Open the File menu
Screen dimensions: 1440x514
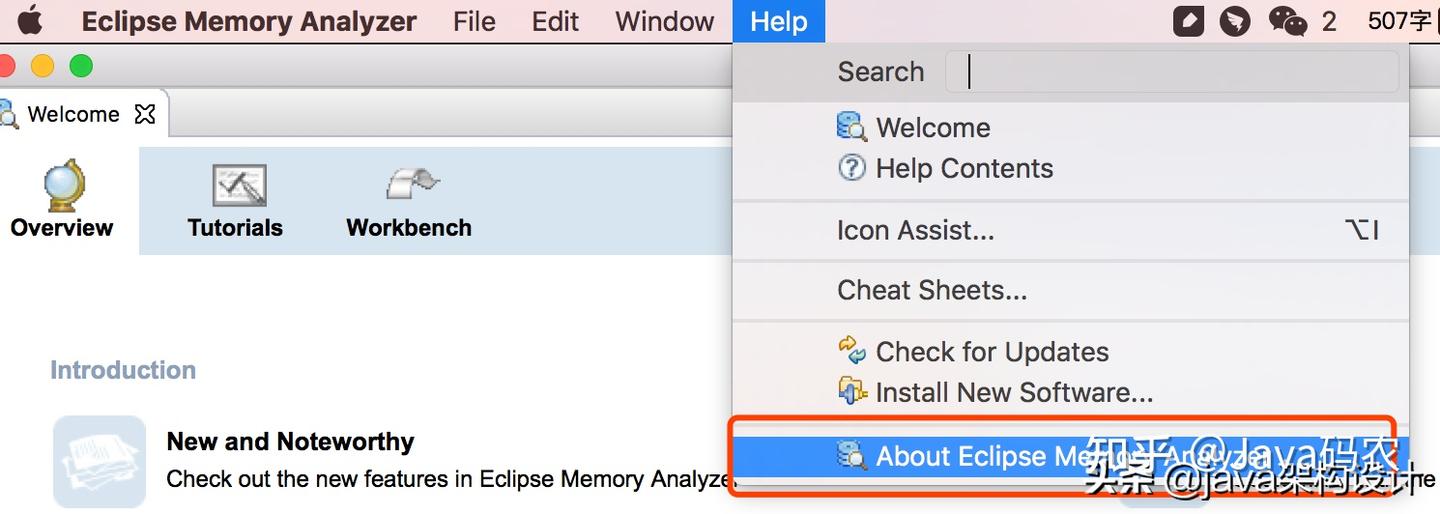tap(474, 21)
